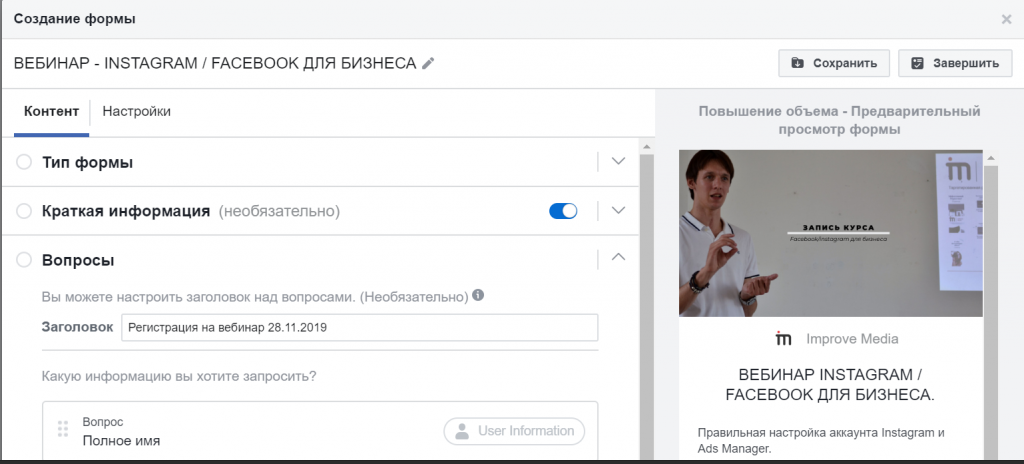The width and height of the screenshot is (1024, 464).
Task: Expand the Тип формы section chevron
Action: (x=618, y=162)
